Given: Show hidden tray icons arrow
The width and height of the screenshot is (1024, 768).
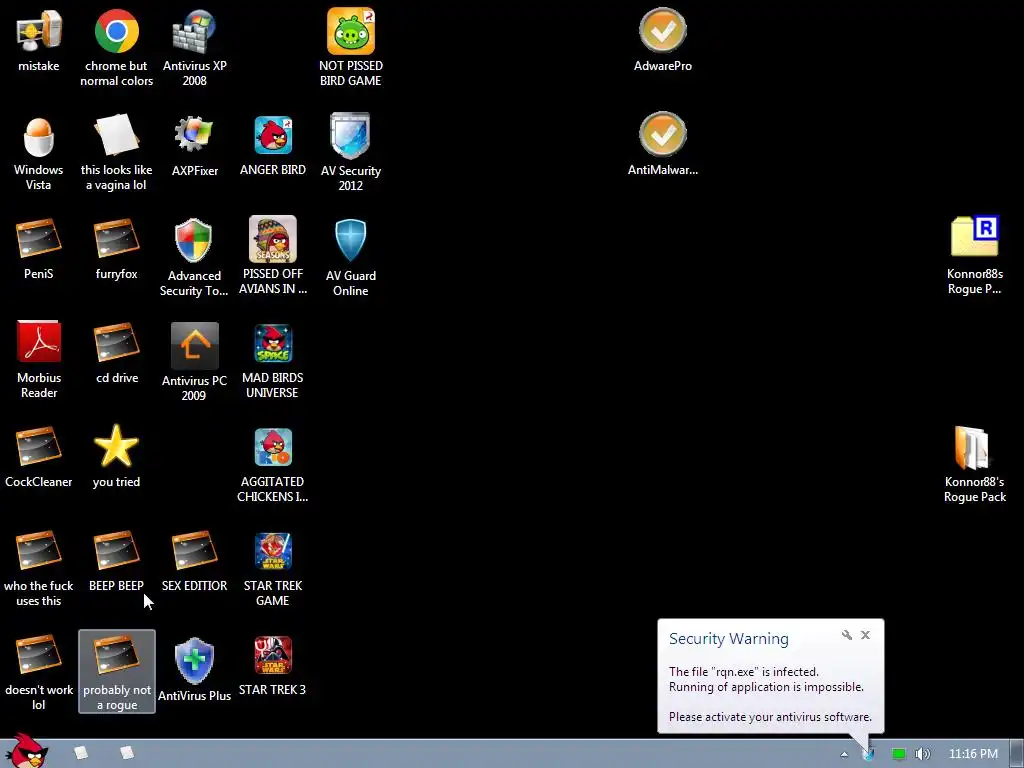Looking at the screenshot, I should 844,754.
